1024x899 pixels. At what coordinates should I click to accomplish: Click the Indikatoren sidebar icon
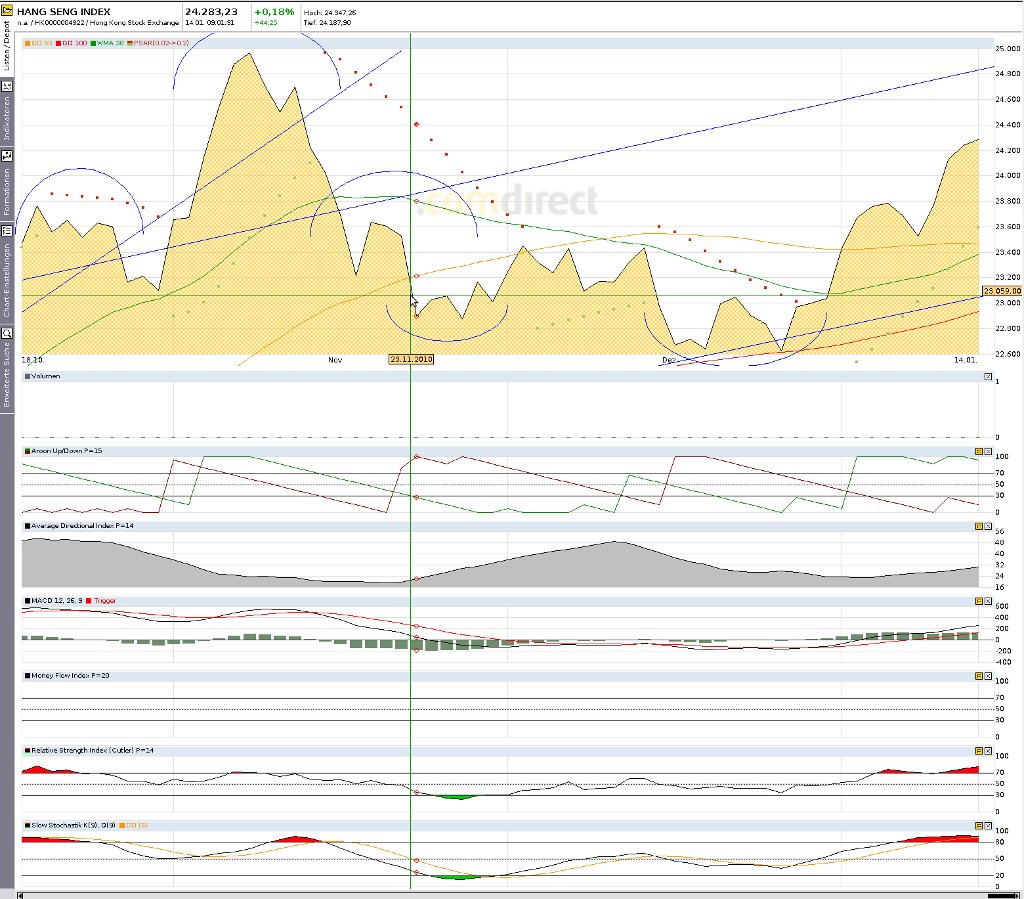(x=7, y=87)
